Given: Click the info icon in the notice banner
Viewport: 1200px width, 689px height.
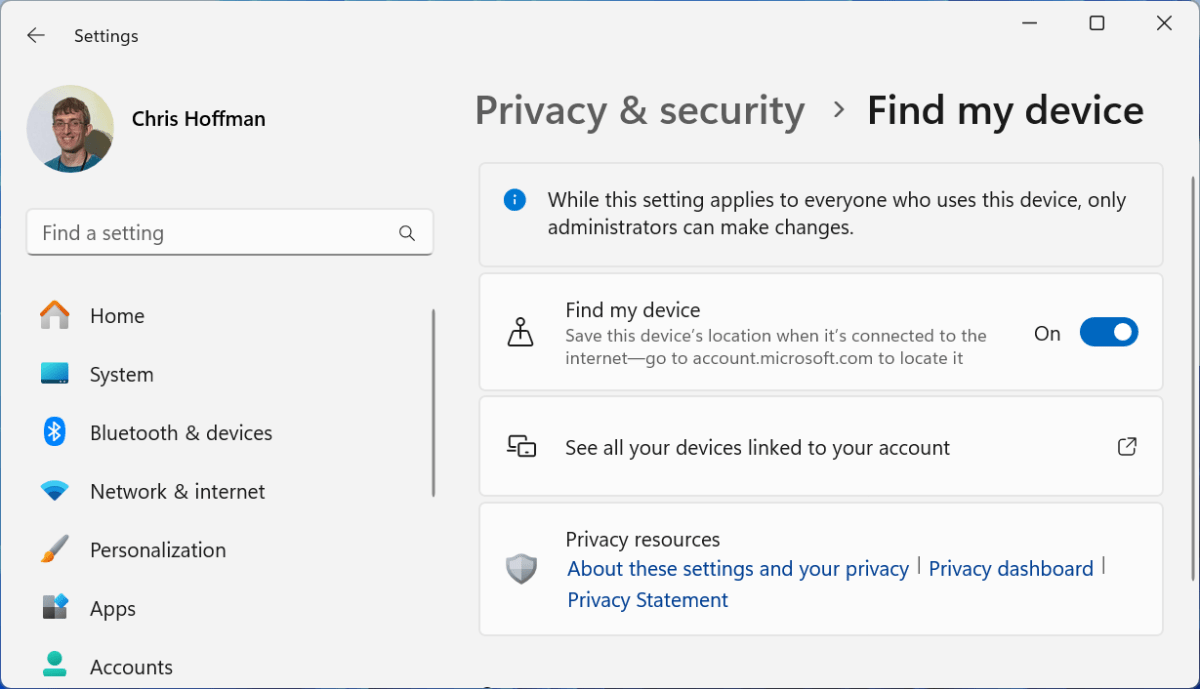Looking at the screenshot, I should [x=514, y=199].
